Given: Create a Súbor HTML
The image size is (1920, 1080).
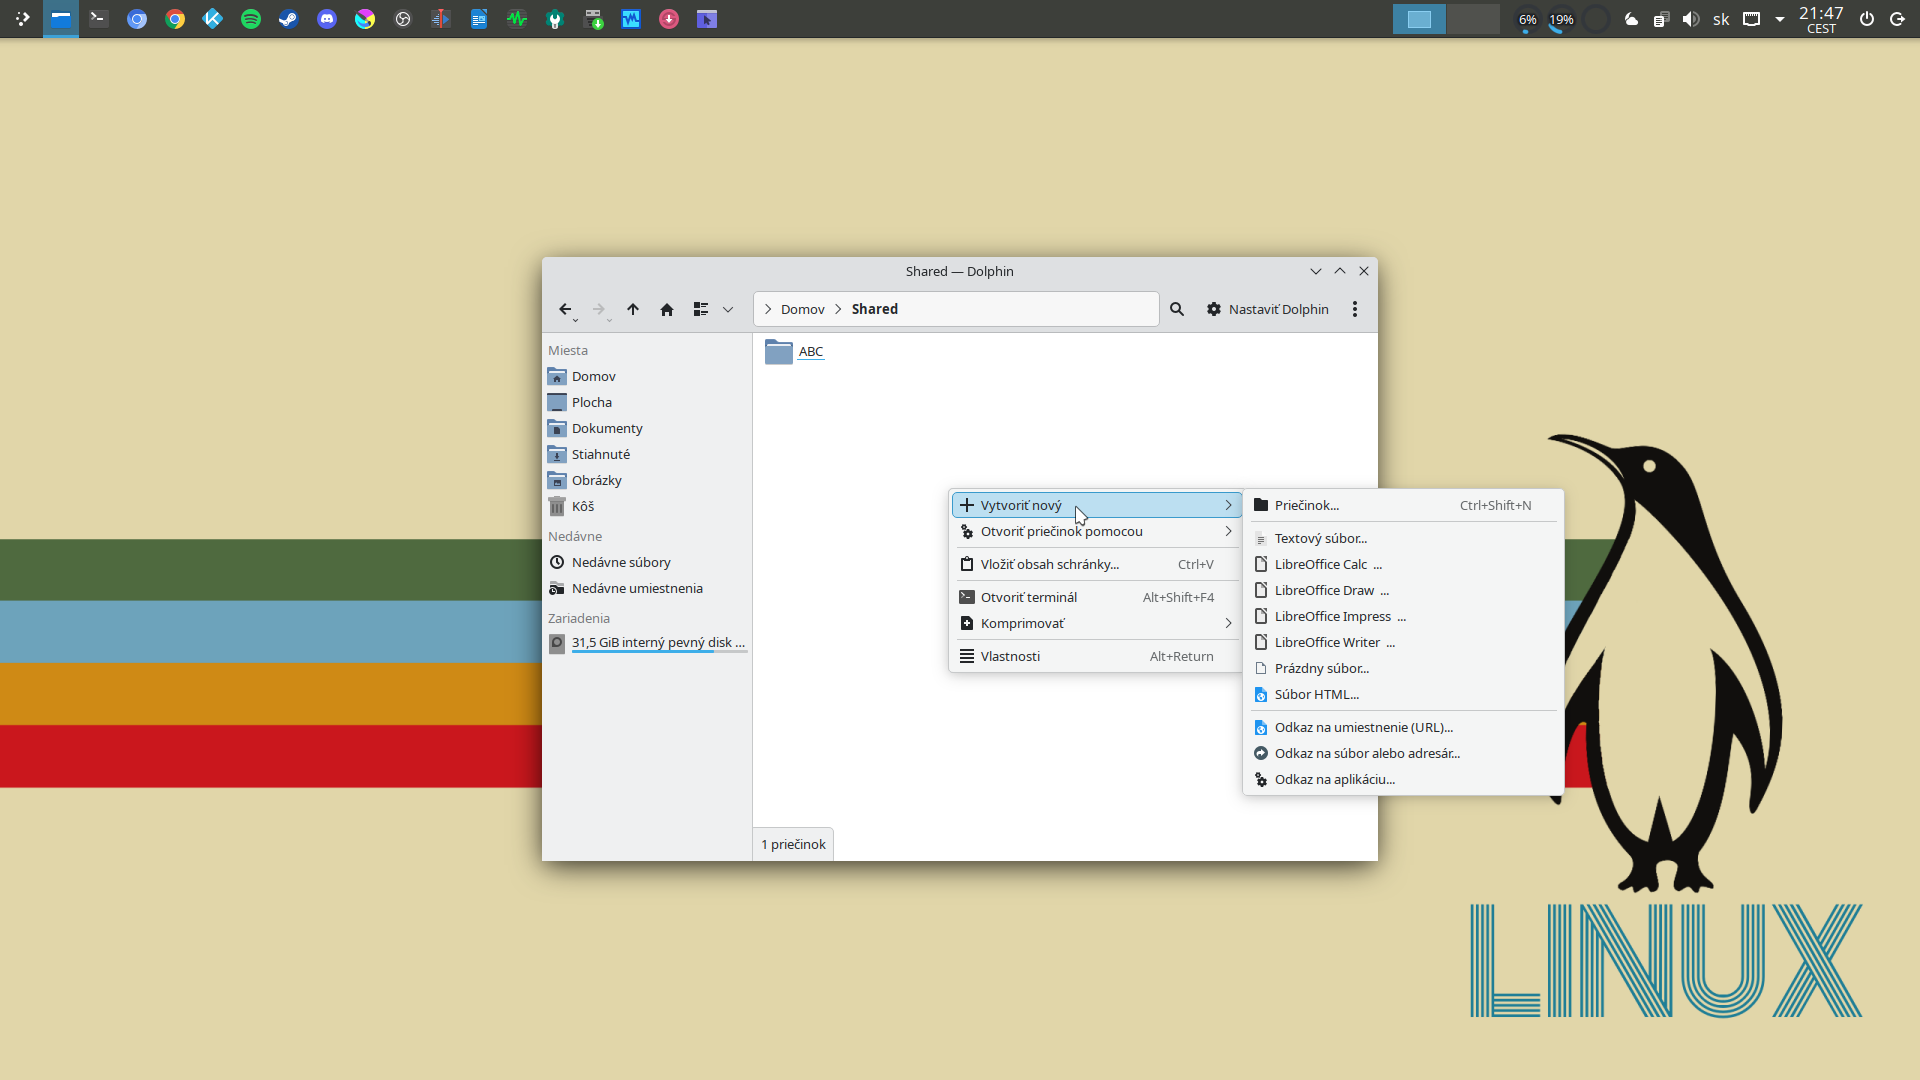Looking at the screenshot, I should point(1403,695).
